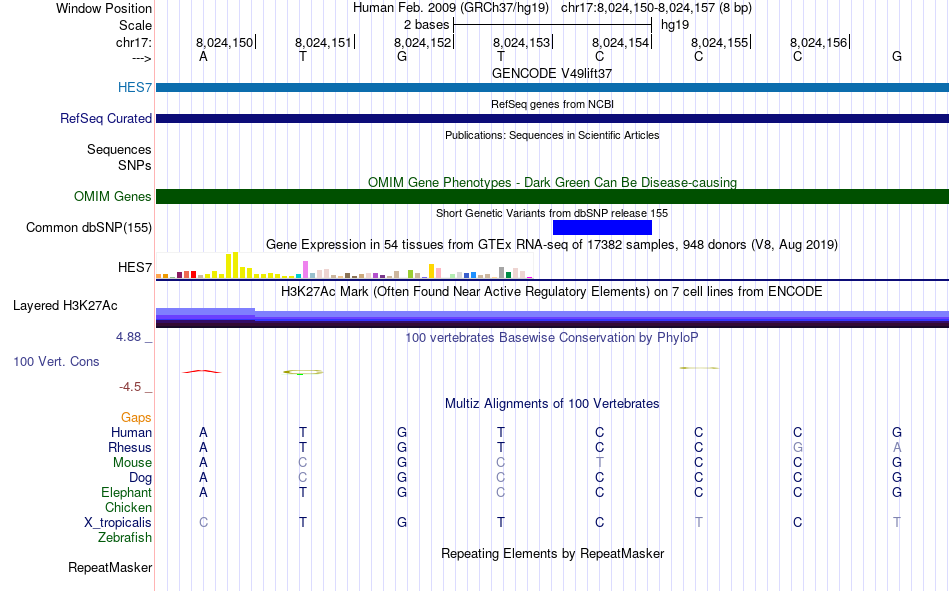Click '100 vertebrates Basewise Conservation by PhyloP' title
The height and width of the screenshot is (591, 950).
[552, 338]
